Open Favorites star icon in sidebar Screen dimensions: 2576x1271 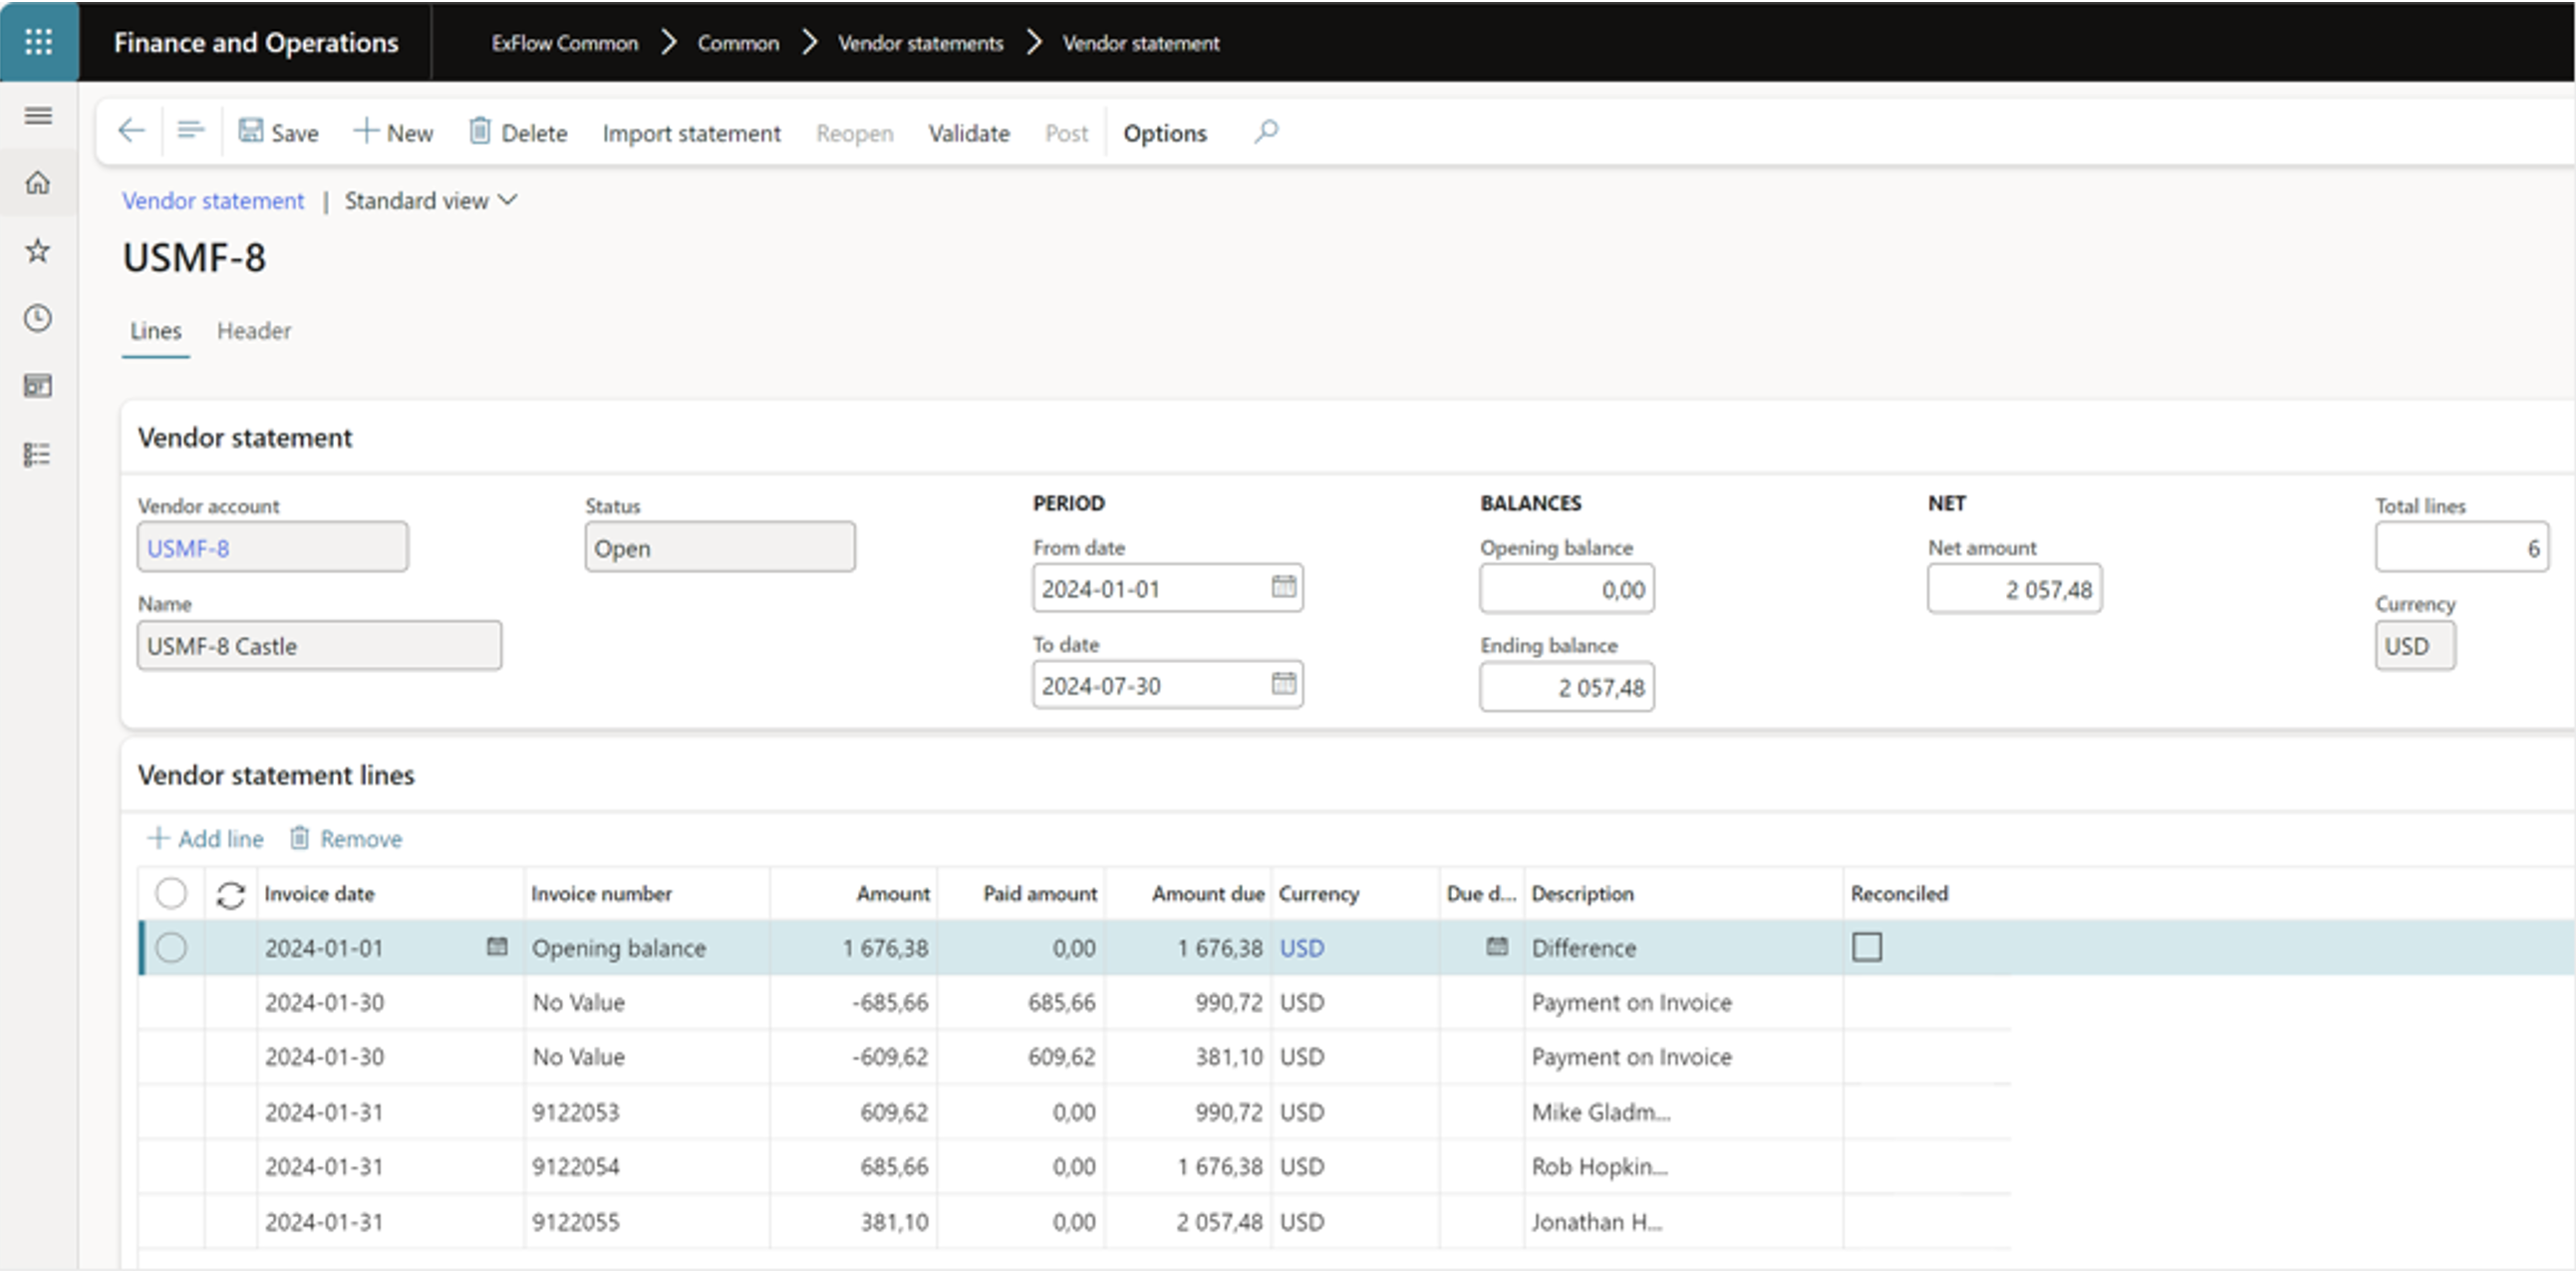(38, 250)
